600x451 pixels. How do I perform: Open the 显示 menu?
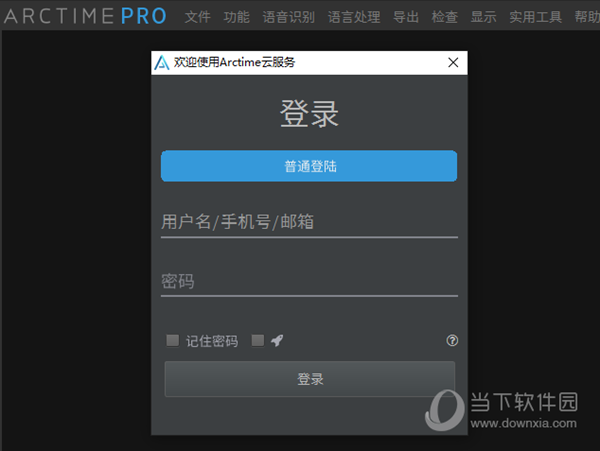tap(484, 17)
